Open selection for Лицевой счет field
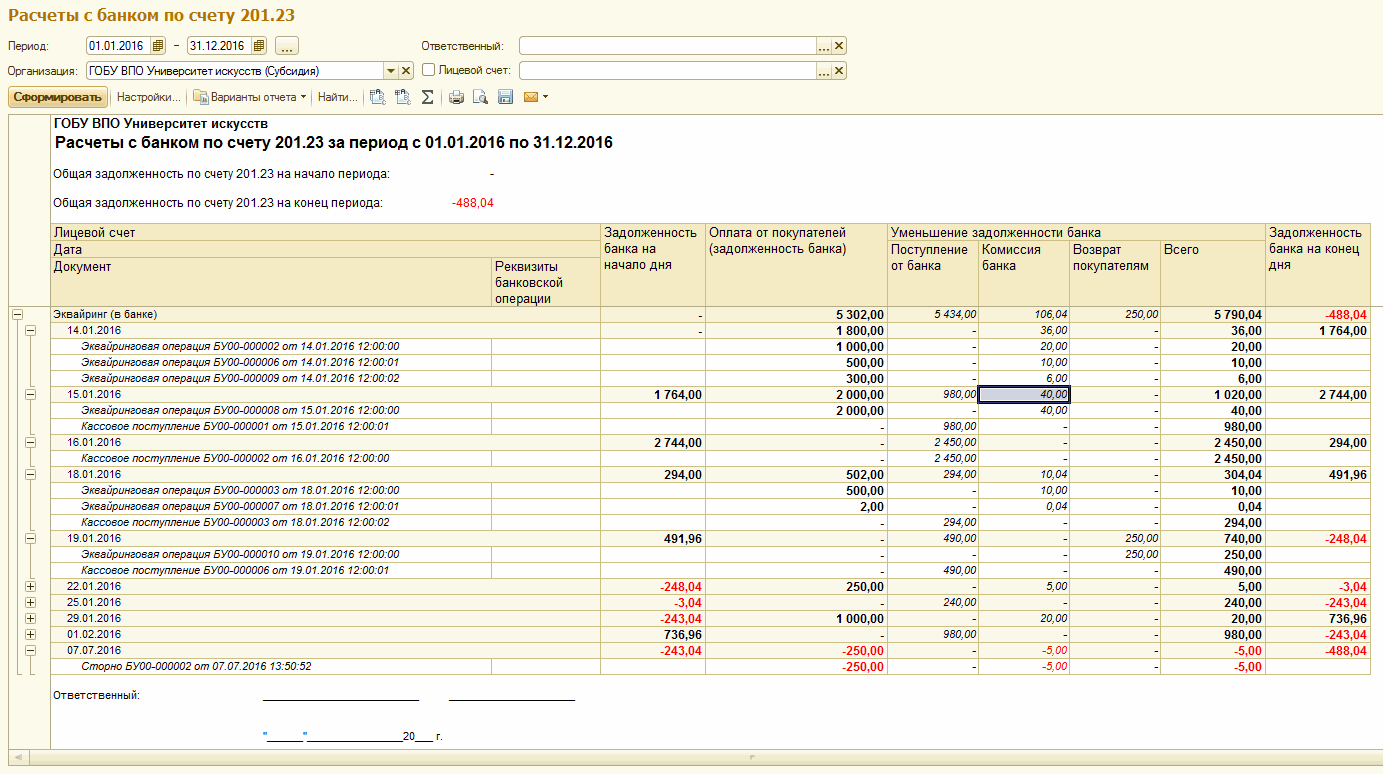The width and height of the screenshot is (1383, 774). coord(823,71)
